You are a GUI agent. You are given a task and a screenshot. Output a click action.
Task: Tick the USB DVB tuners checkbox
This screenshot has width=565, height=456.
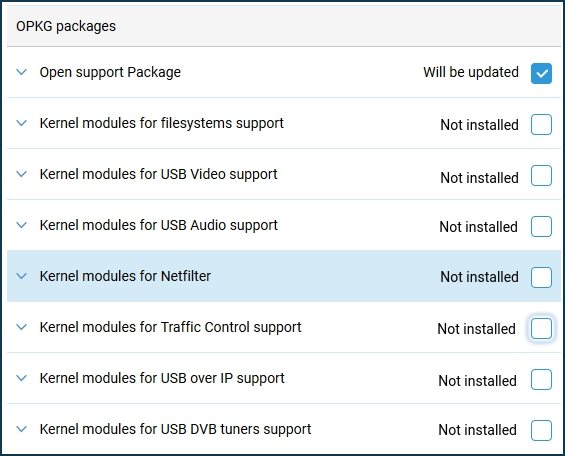(x=541, y=430)
